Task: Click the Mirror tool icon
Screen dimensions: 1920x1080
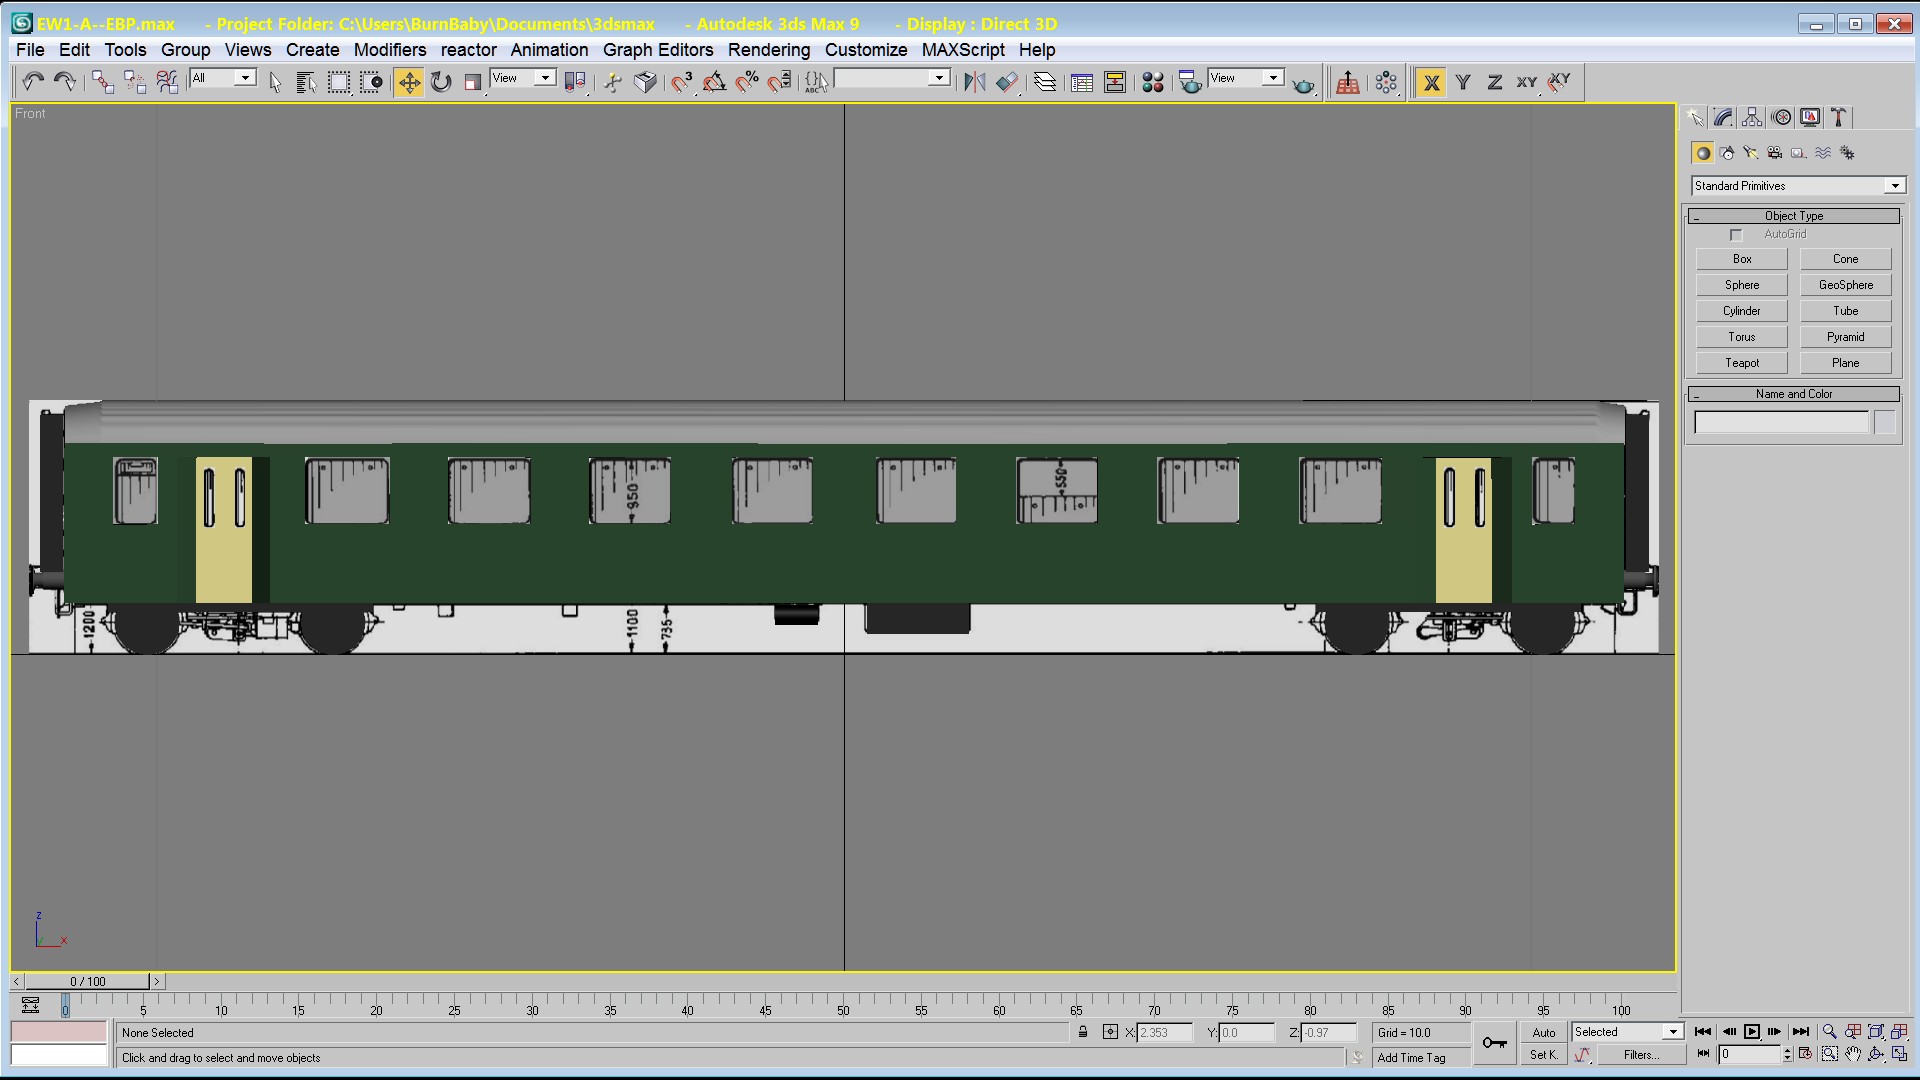Action: click(974, 82)
